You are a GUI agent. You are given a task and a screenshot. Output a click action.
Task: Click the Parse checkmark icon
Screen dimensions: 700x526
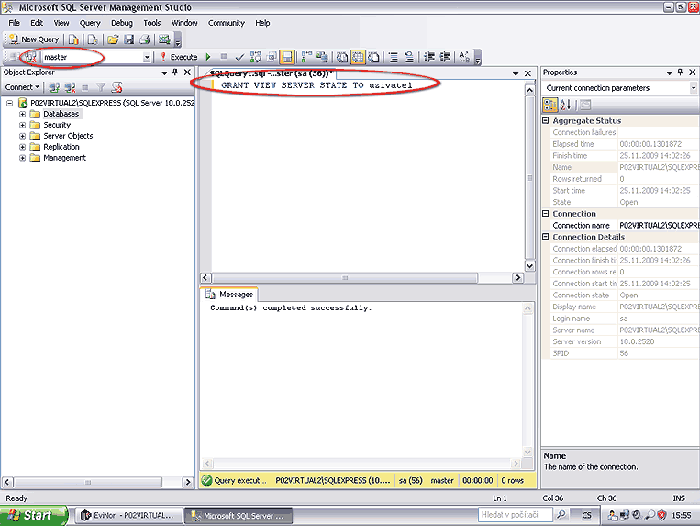pos(240,57)
